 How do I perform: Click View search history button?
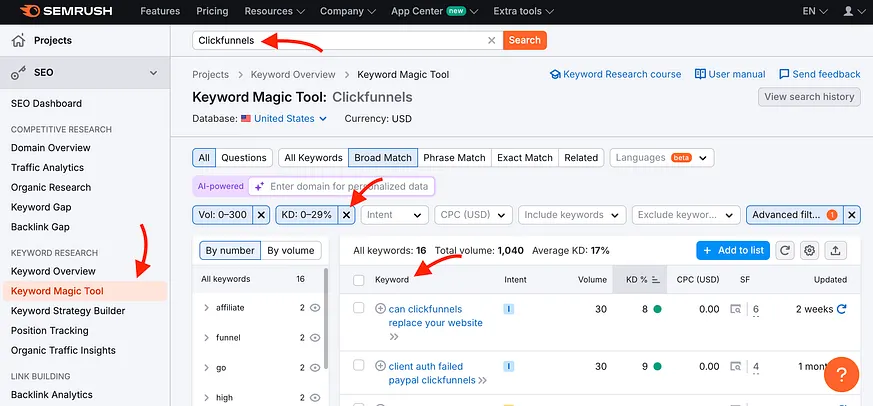click(x=809, y=97)
